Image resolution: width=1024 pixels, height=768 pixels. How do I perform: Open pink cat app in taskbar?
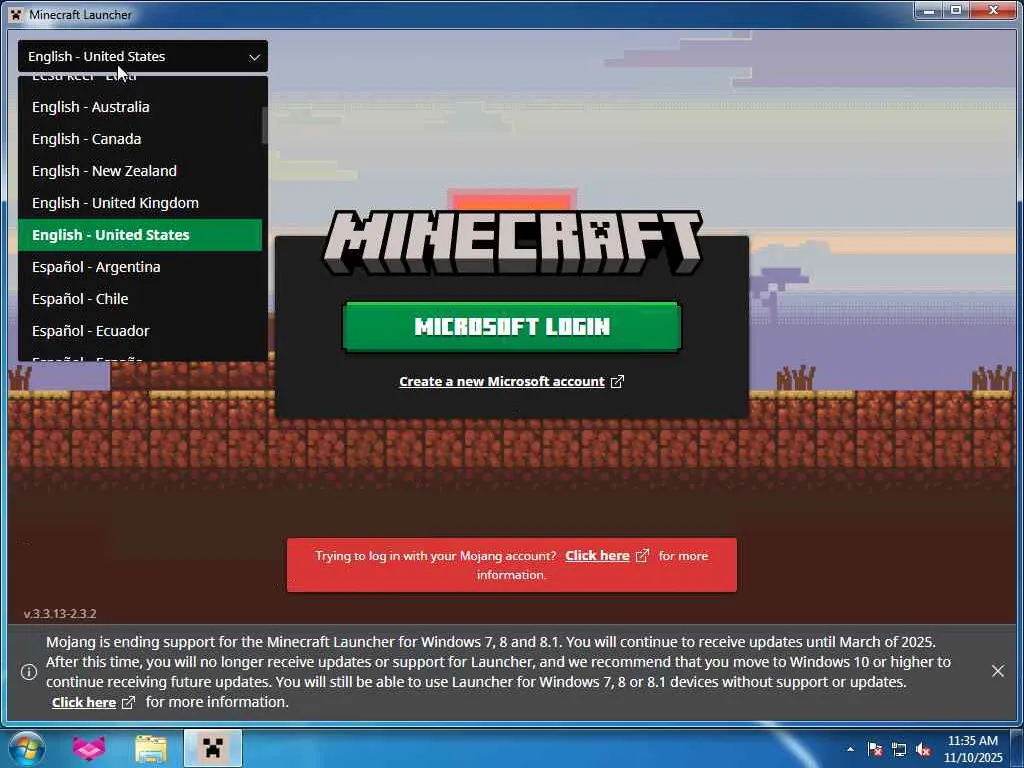coord(89,748)
